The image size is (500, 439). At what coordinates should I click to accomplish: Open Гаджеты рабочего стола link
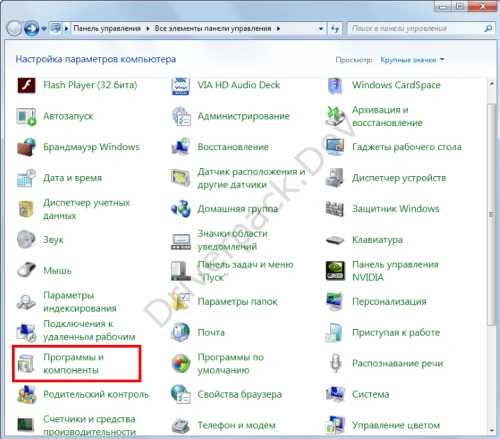tap(407, 147)
